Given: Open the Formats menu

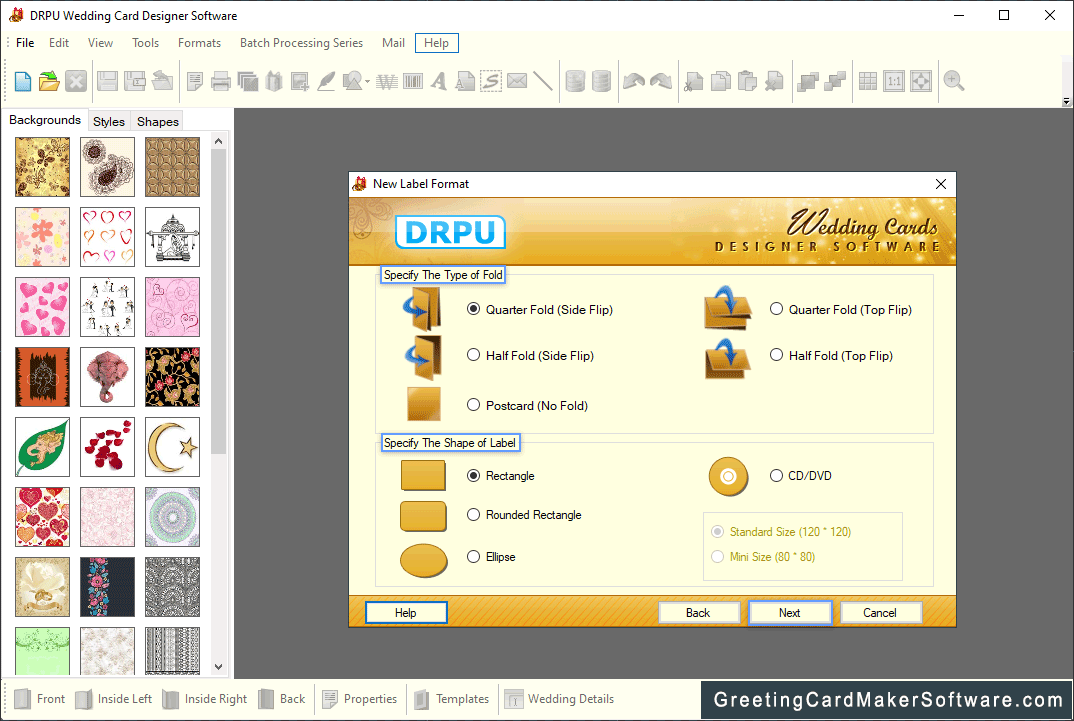Looking at the screenshot, I should pos(199,43).
